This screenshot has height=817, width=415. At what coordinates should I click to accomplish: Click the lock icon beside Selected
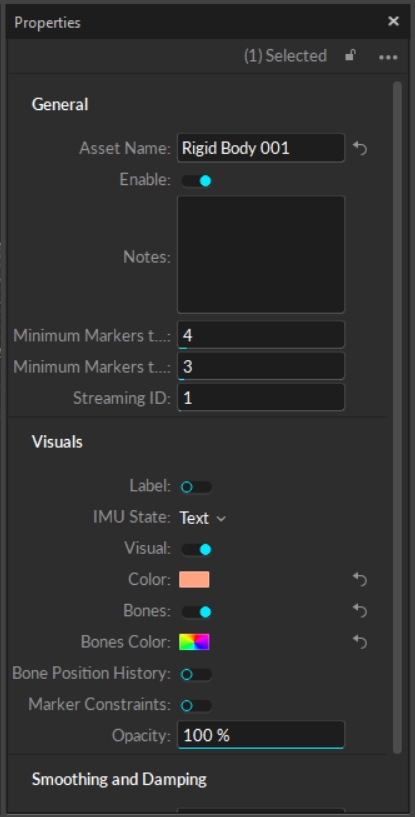pos(351,55)
